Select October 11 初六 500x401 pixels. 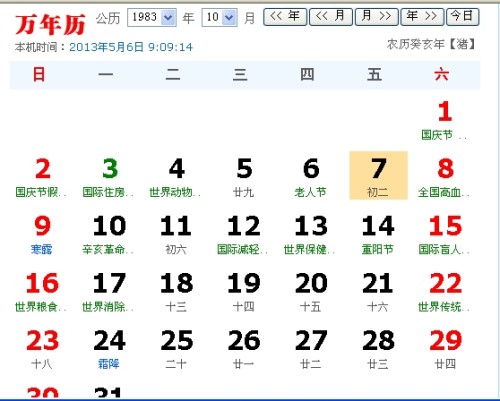point(177,235)
